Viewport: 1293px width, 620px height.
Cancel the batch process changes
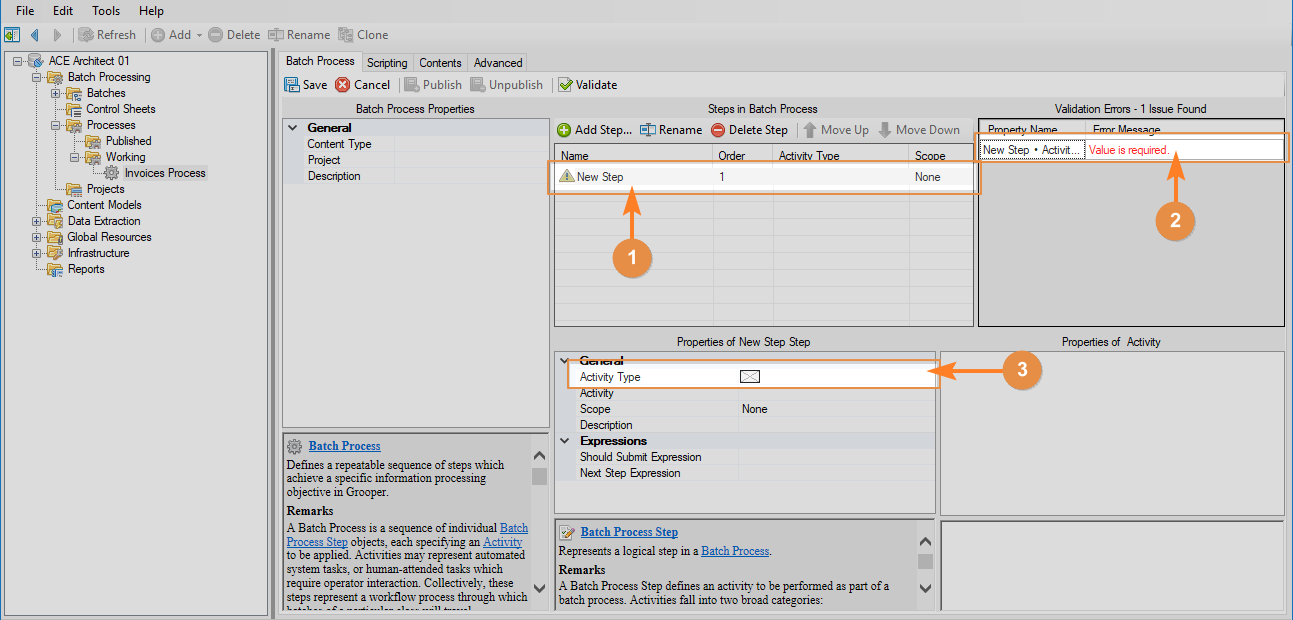(x=363, y=85)
